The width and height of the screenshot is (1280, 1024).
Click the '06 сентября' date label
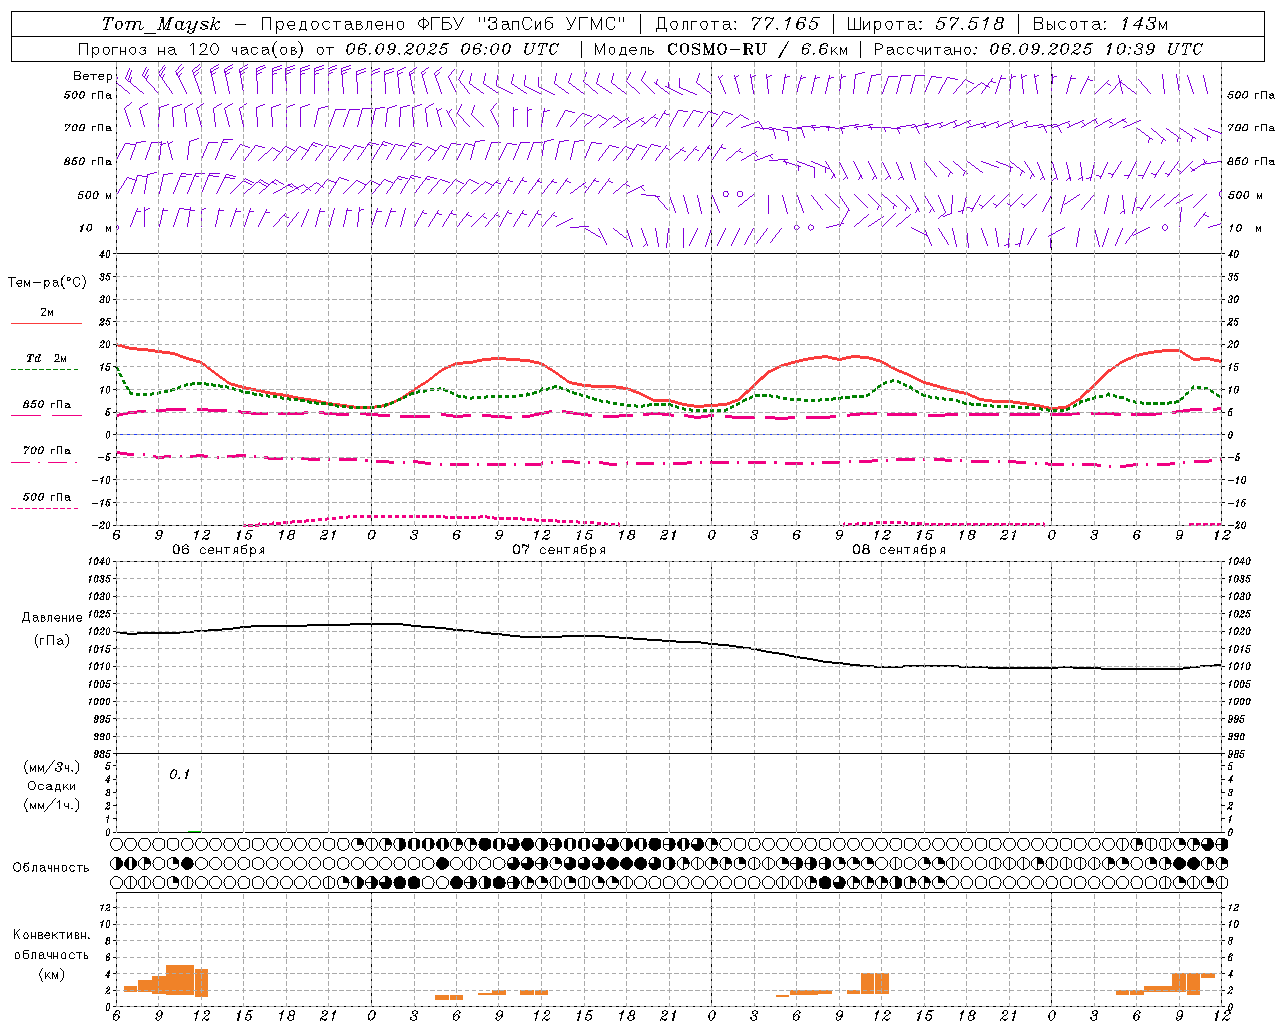219,550
